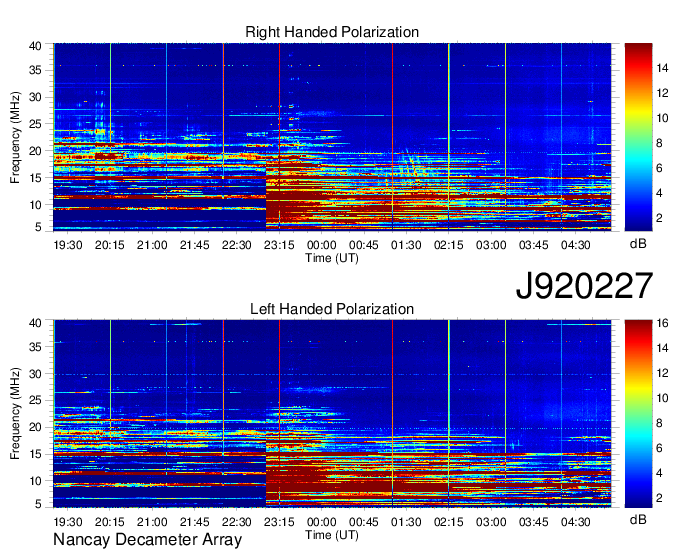Click the 8 value on top colorbar
The image size is (680, 552).
(x=659, y=143)
